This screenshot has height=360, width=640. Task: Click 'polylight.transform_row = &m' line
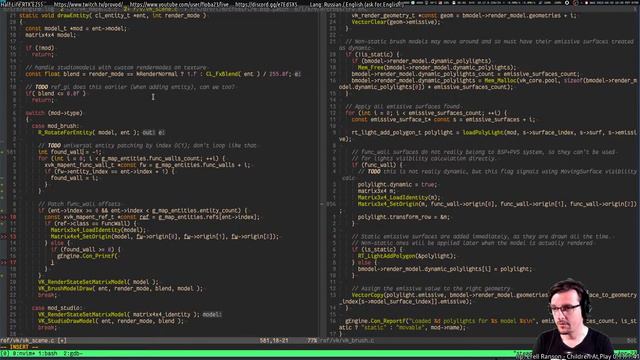coord(404,217)
